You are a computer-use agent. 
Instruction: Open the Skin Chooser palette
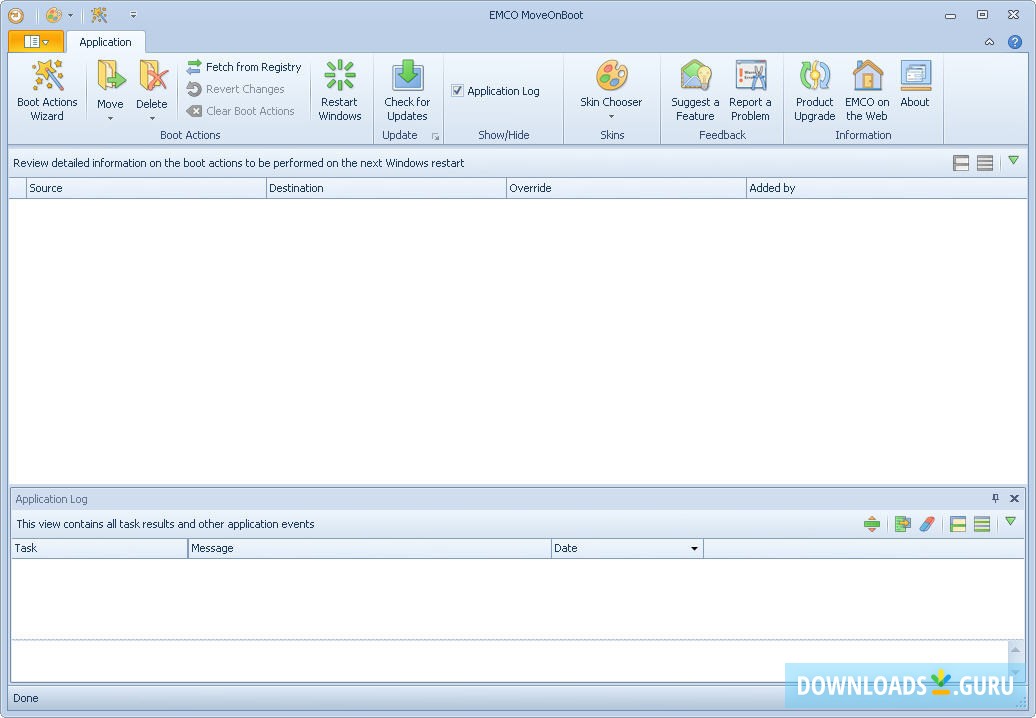611,76
